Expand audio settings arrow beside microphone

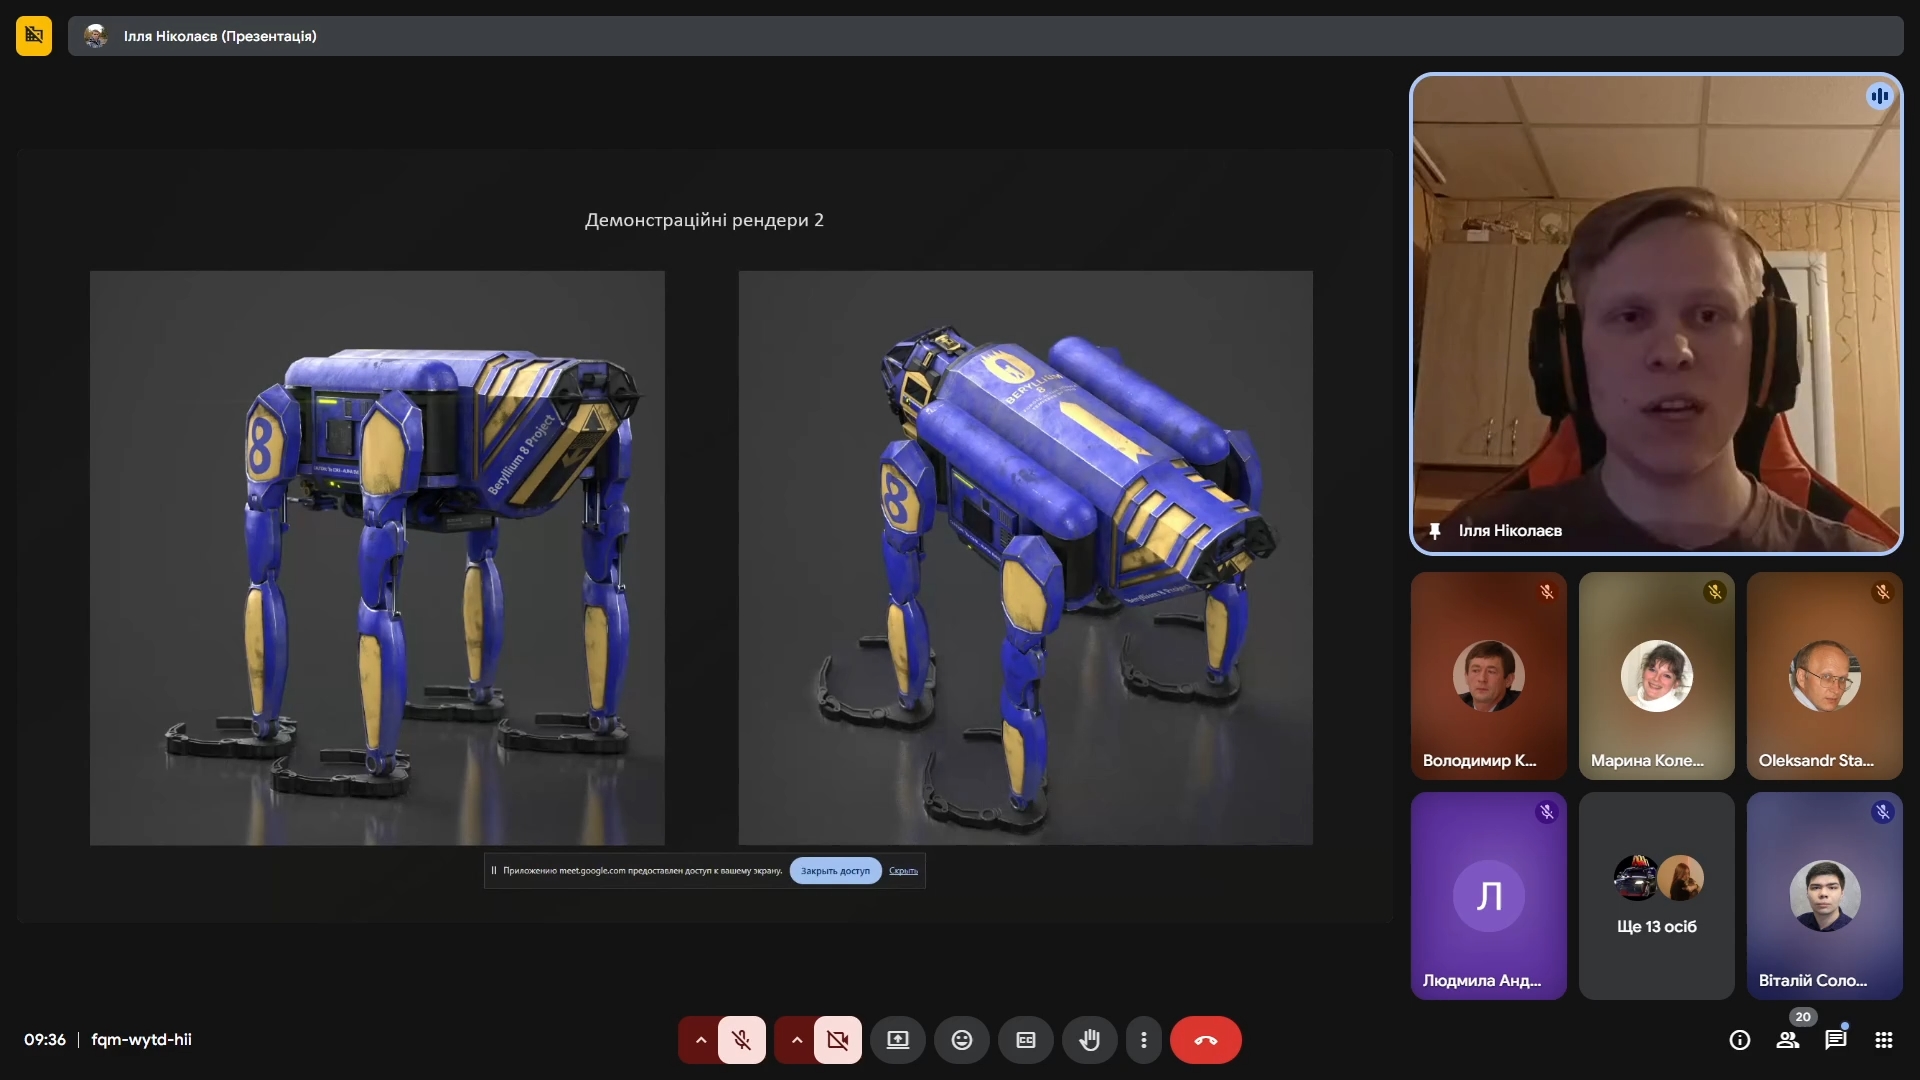click(700, 1040)
